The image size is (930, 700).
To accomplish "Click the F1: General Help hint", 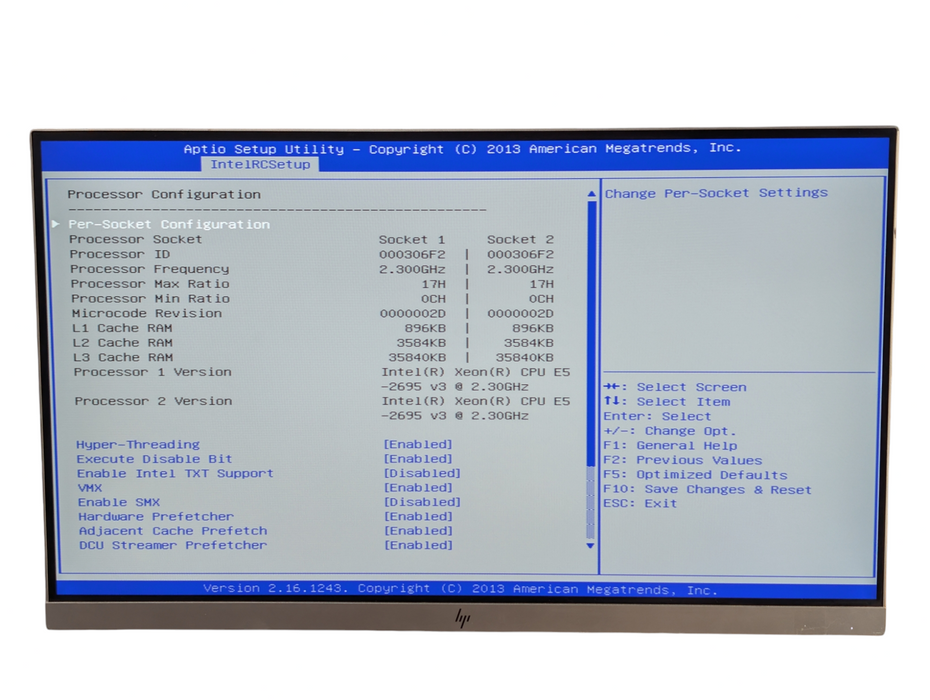I will point(670,446).
